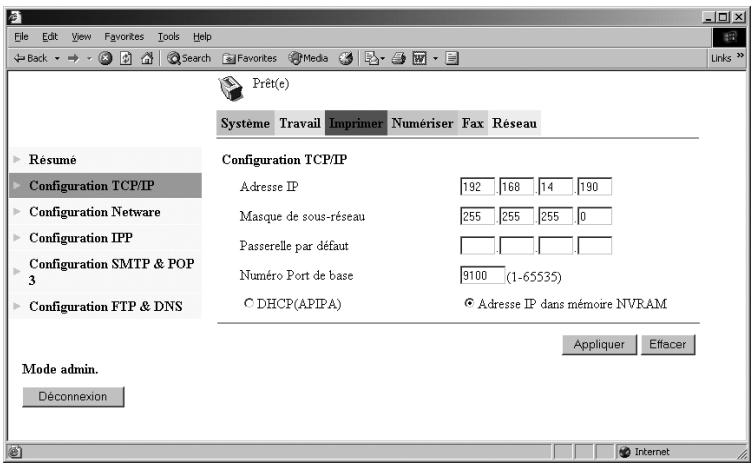This screenshot has height=465, width=754.
Task: Click the IP address field containing 168
Action: [x=516, y=187]
